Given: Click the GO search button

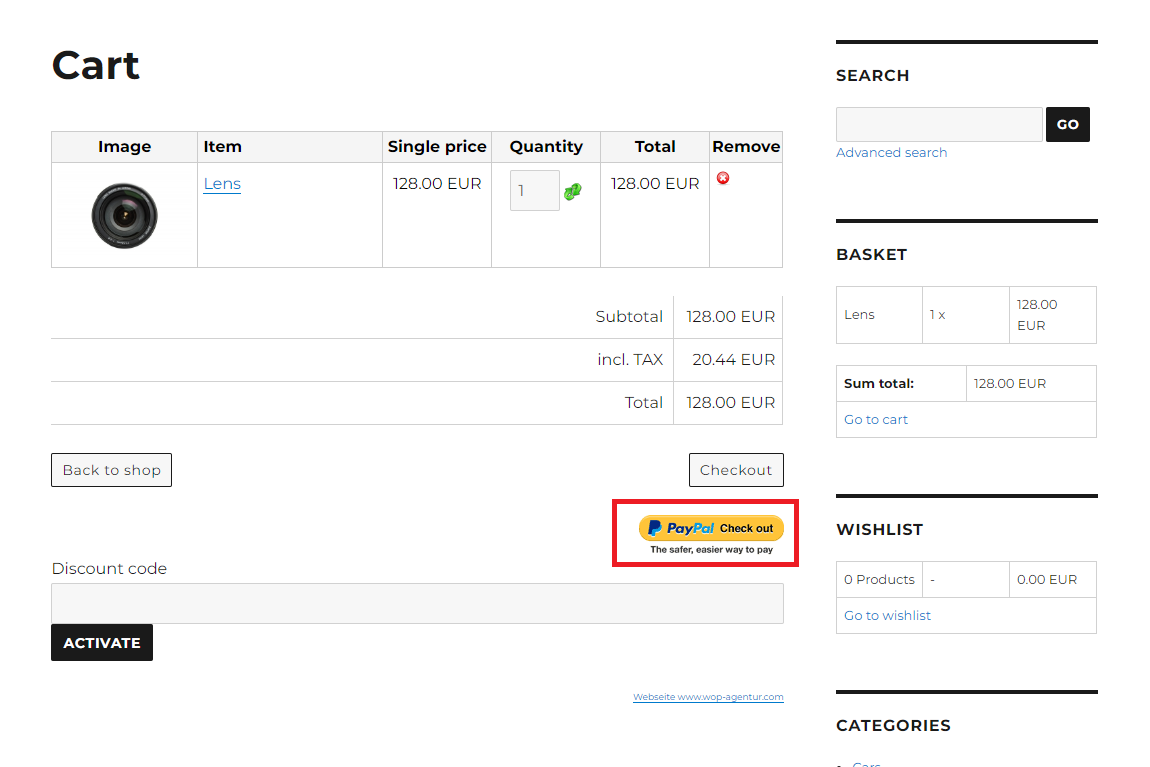Looking at the screenshot, I should (x=1068, y=125).
